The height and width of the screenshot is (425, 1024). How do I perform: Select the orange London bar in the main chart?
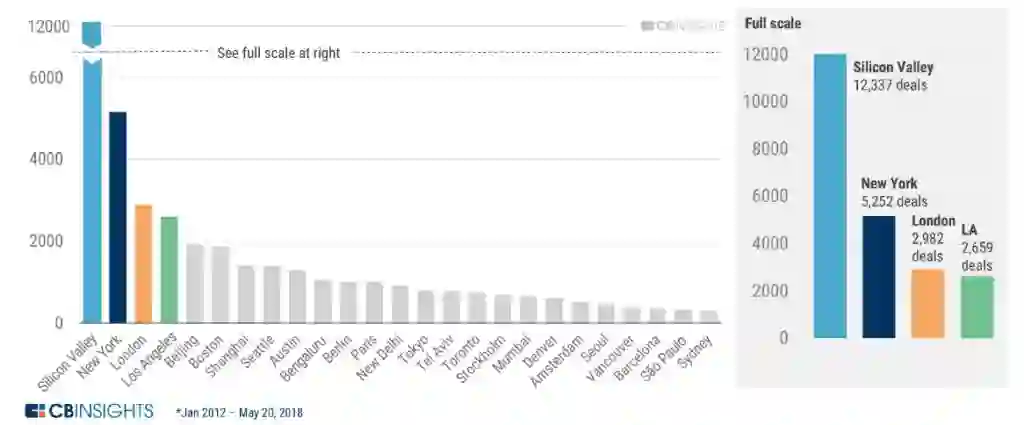point(144,263)
